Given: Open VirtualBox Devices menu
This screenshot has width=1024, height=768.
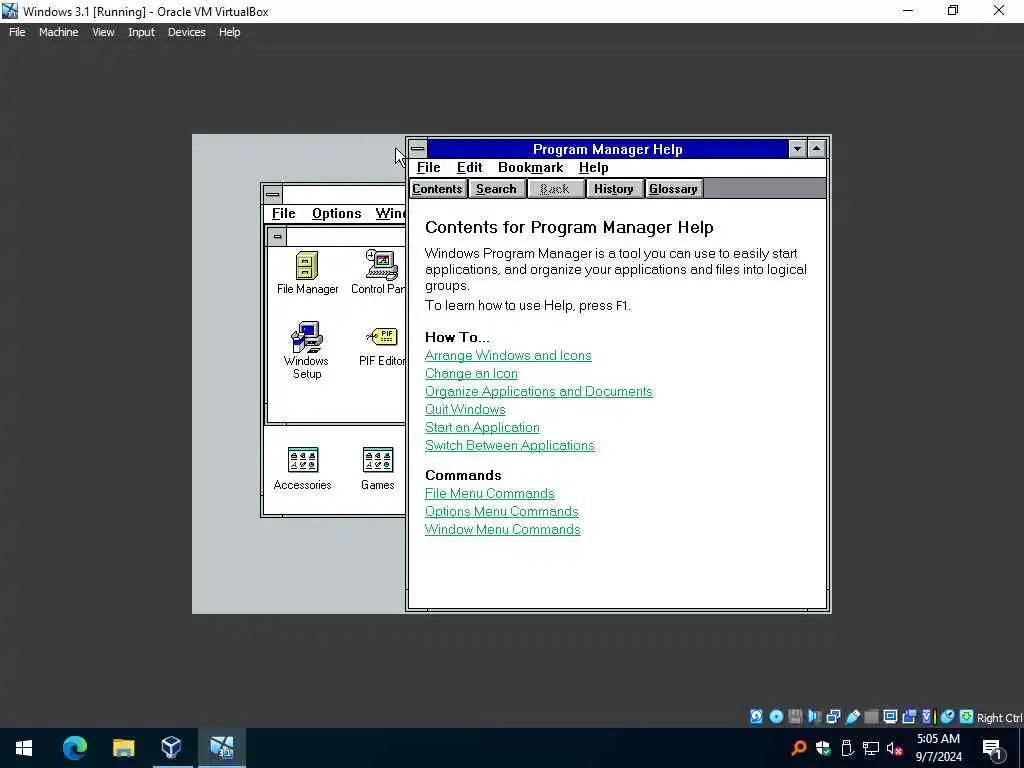Looking at the screenshot, I should pos(186,32).
